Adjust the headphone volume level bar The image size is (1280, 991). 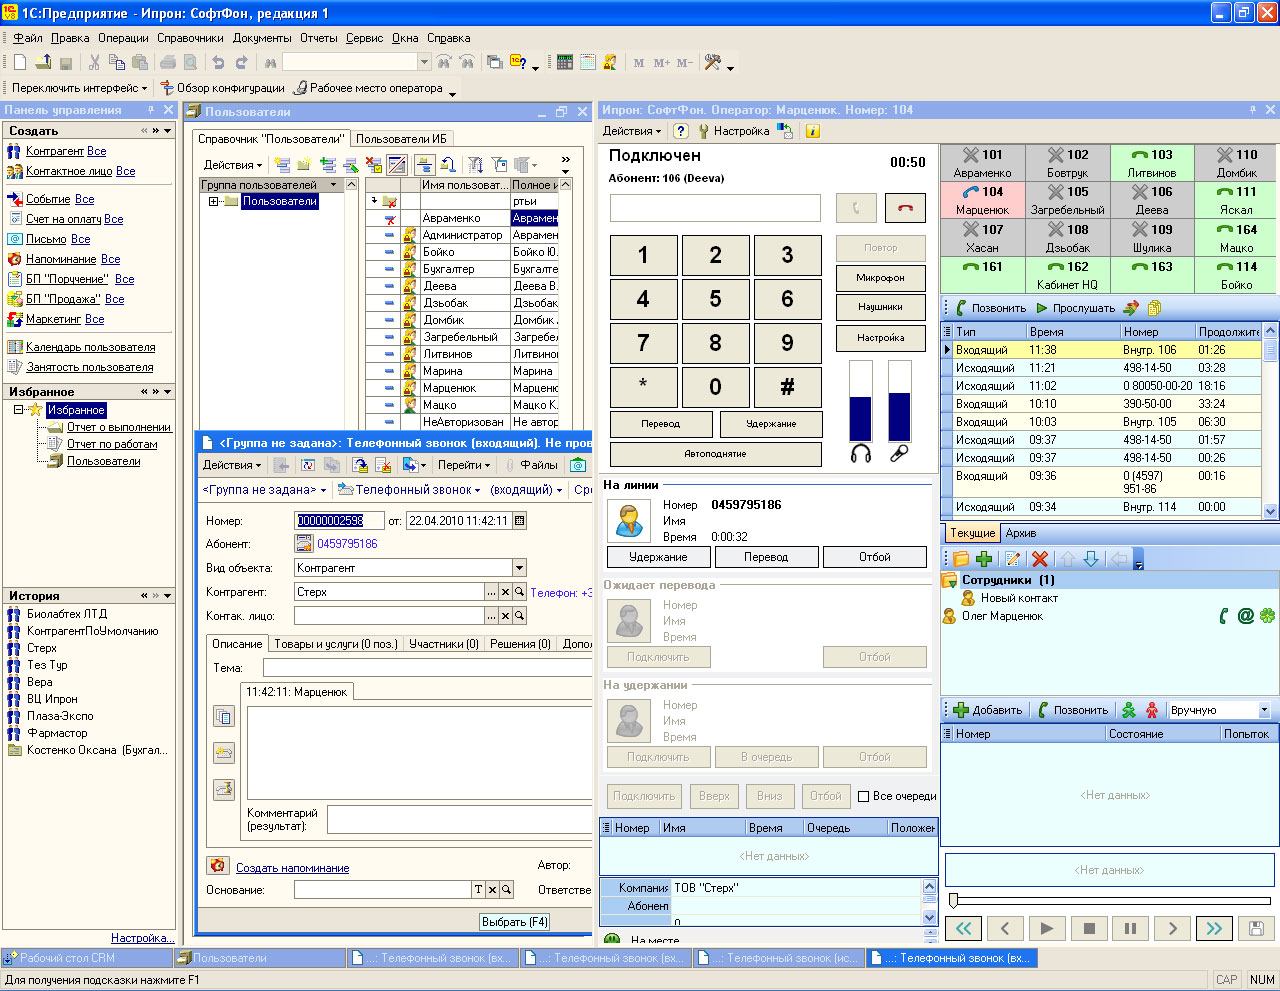[x=860, y=401]
